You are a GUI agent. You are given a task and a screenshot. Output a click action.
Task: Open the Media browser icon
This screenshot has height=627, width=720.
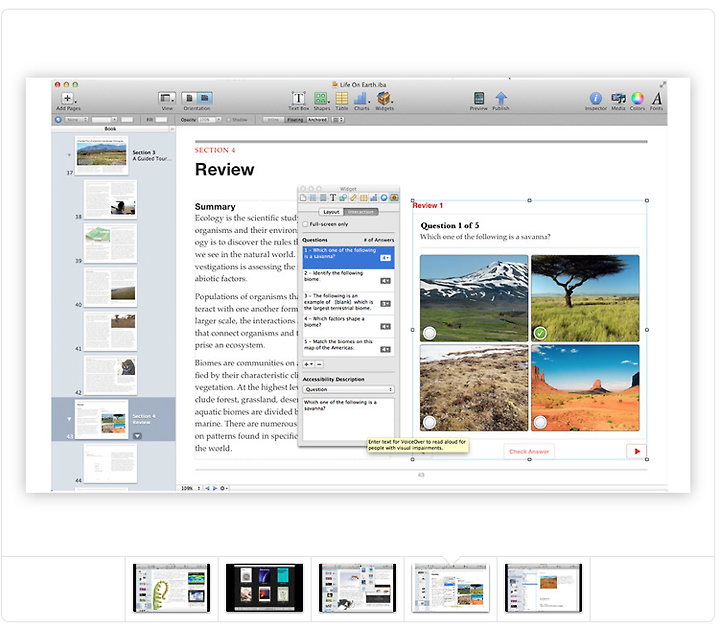tap(618, 98)
